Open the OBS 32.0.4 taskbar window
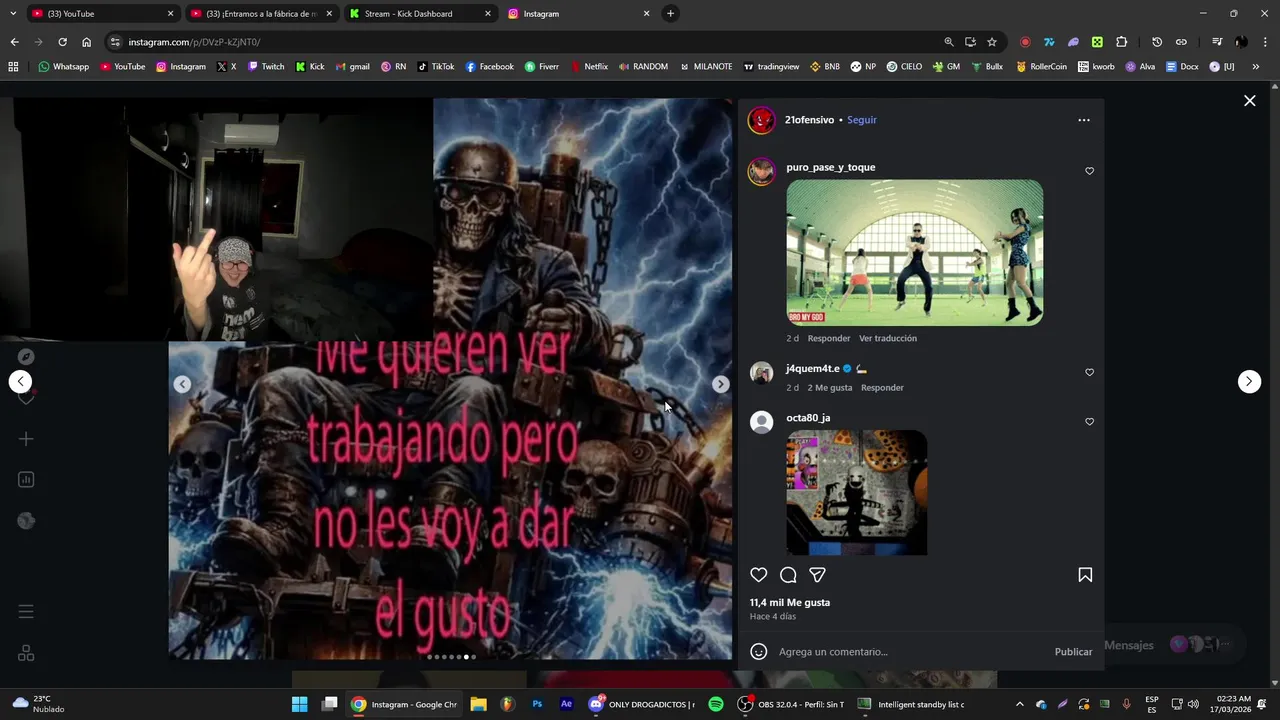Screen dimensions: 1280x720 tap(790, 704)
